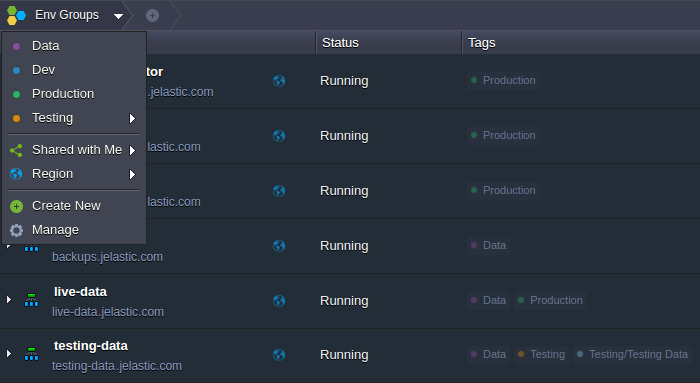Screen dimensions: 700x383
Task: Click the live-data environment topology icon
Action: pyautogui.click(x=31, y=300)
